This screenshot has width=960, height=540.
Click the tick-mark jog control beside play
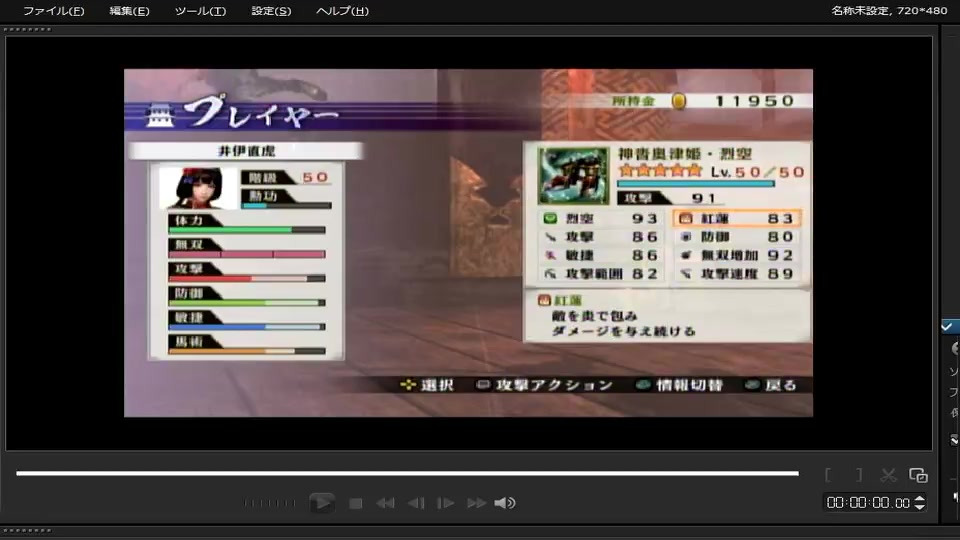pos(269,503)
